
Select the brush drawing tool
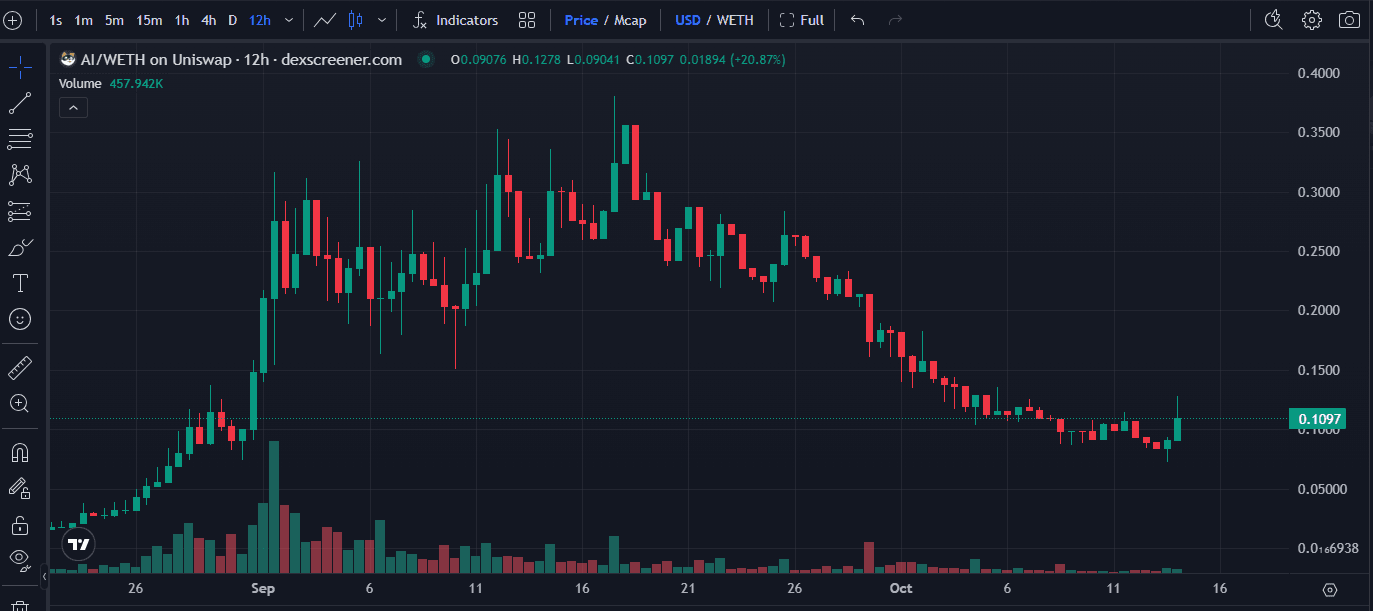(20, 247)
